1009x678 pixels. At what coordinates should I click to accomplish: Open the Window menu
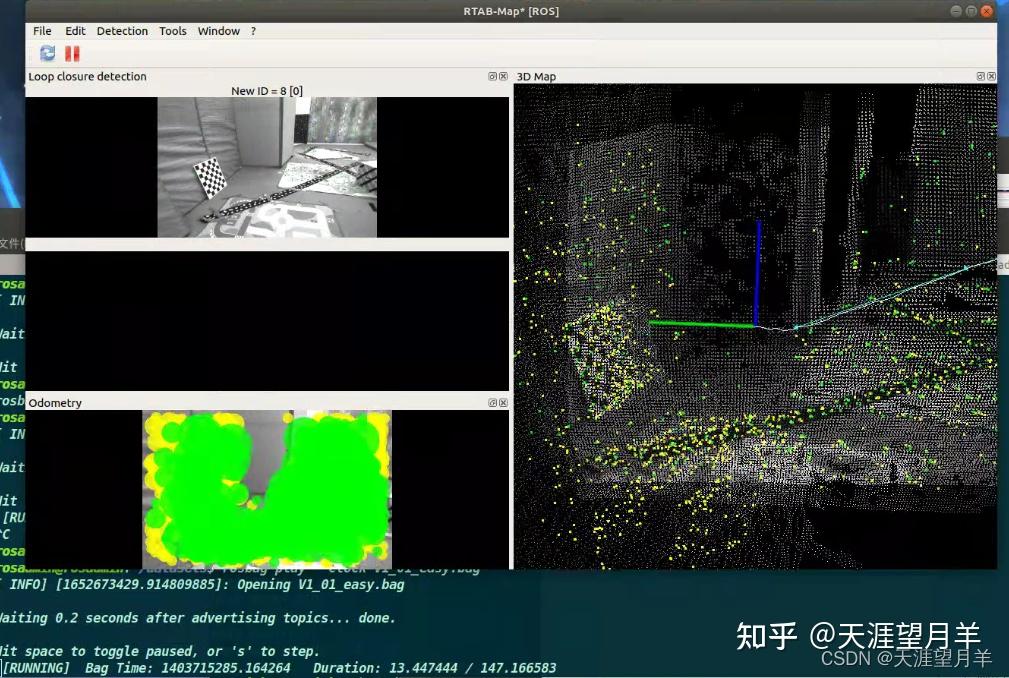218,31
